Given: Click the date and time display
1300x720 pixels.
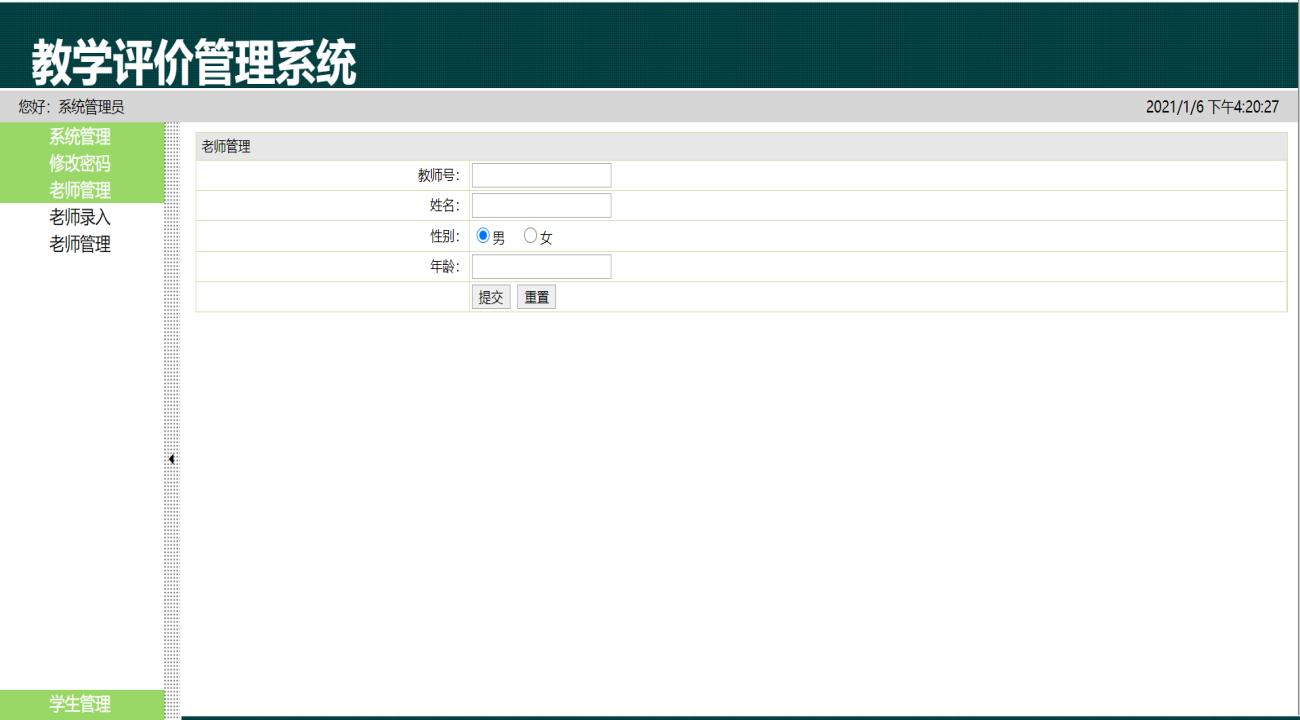Looking at the screenshot, I should [x=1212, y=107].
